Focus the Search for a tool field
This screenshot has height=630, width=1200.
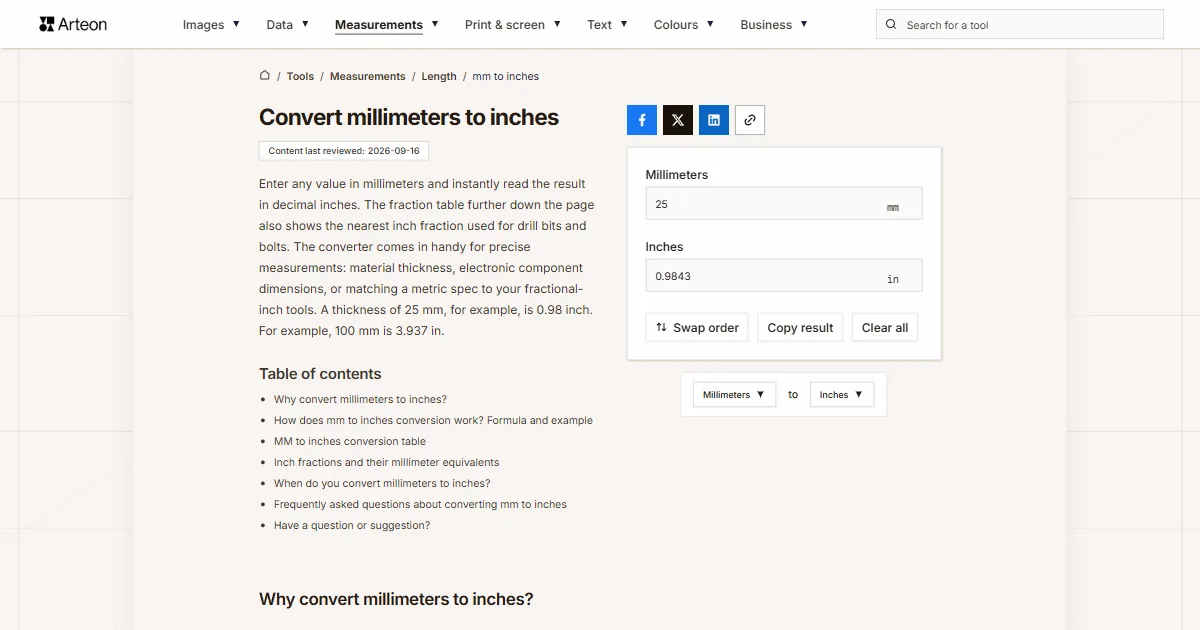coord(1020,24)
